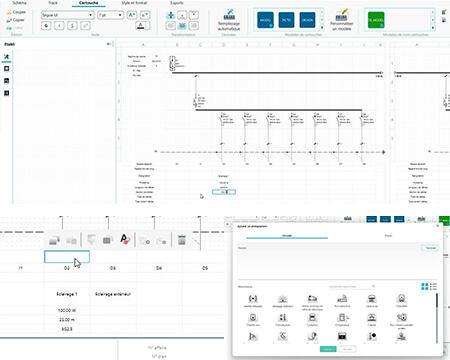Viewport: 450px width, 360px height.
Task: Open the Tracé ribbon tab
Action: [x=53, y=3]
